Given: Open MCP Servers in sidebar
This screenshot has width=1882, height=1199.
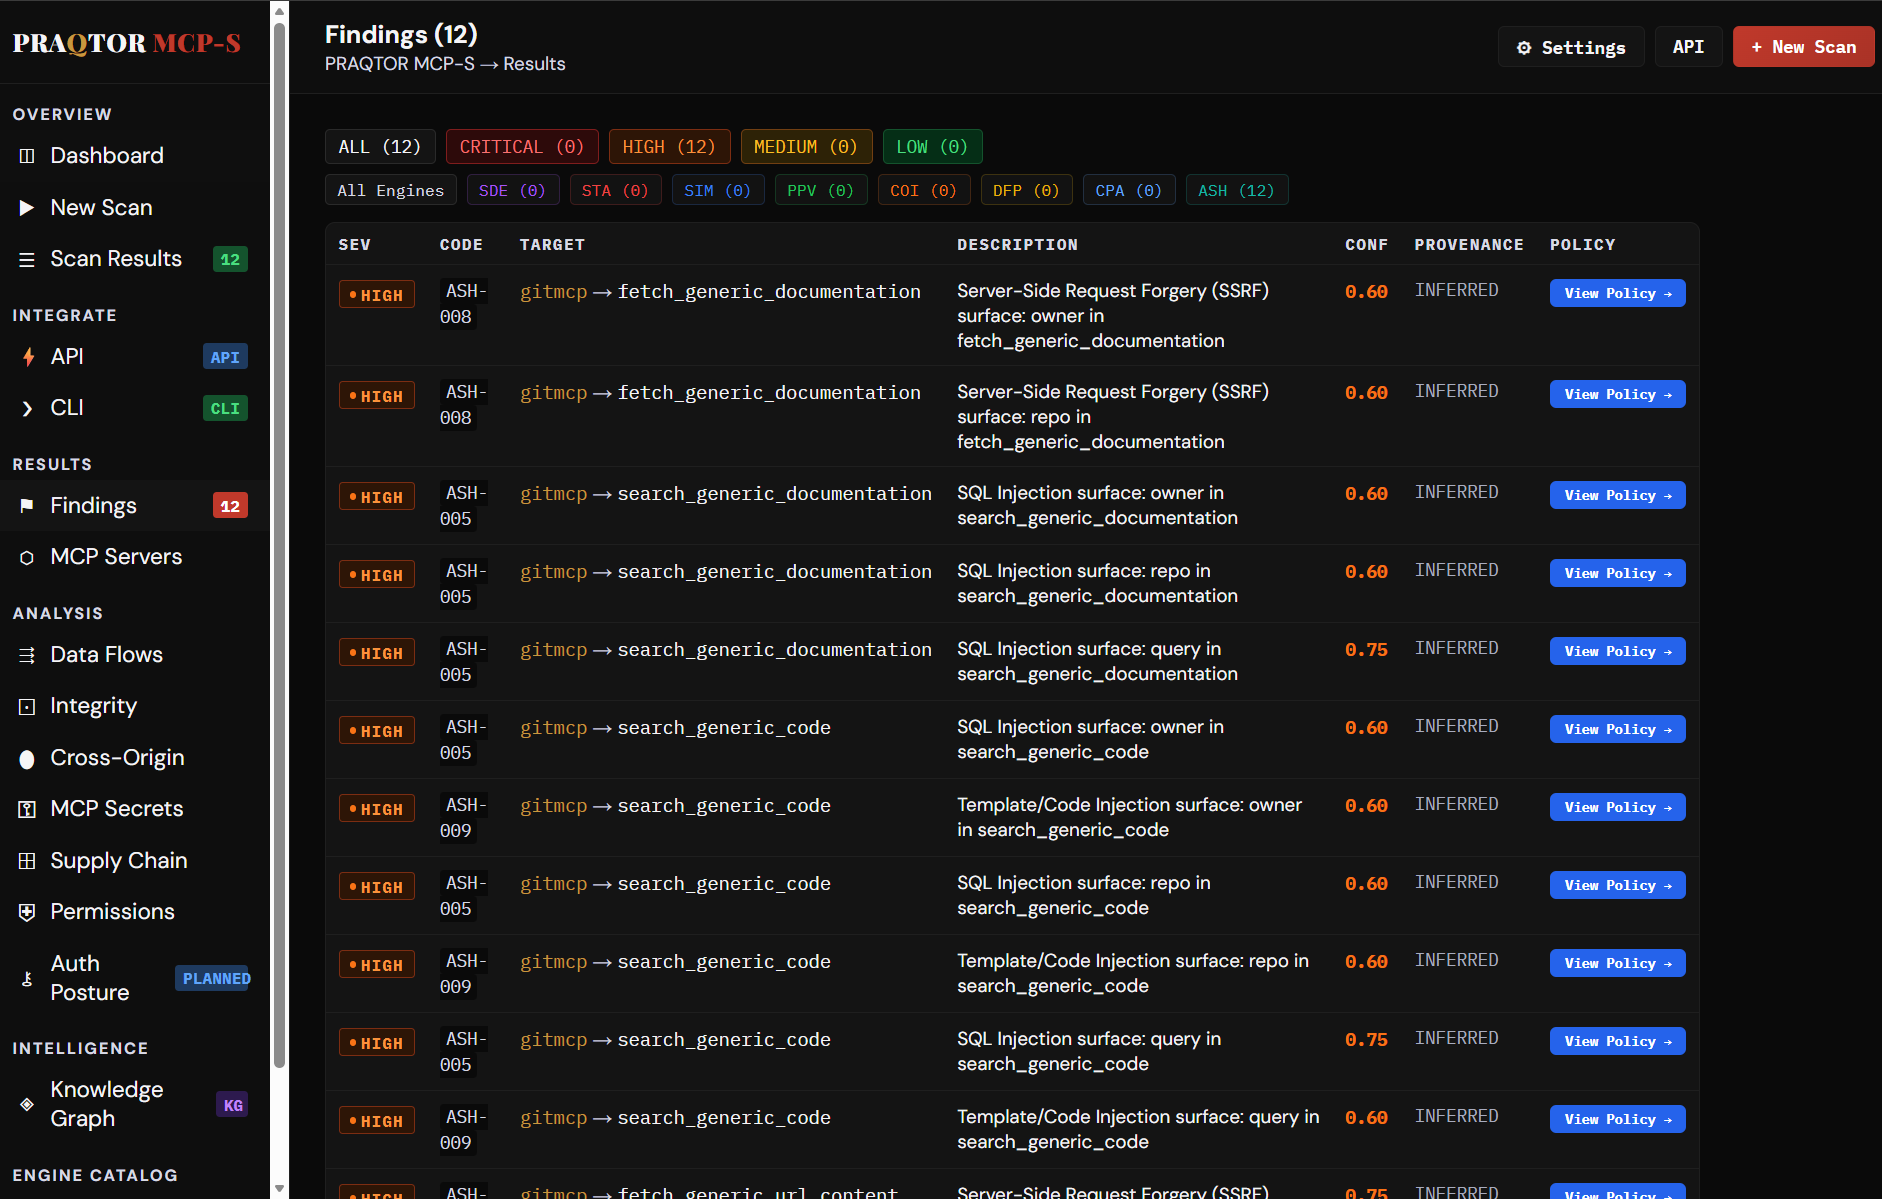Looking at the screenshot, I should coord(116,557).
